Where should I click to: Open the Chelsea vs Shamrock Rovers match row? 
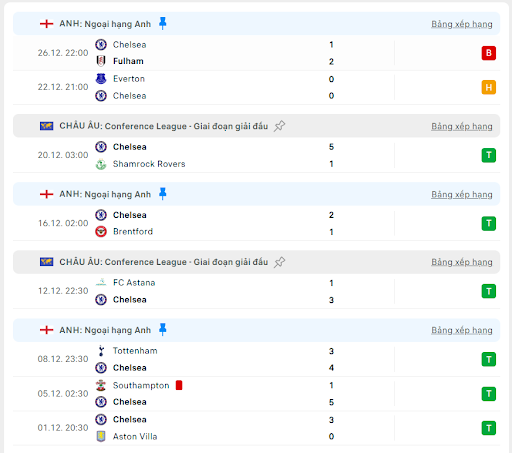(256, 155)
